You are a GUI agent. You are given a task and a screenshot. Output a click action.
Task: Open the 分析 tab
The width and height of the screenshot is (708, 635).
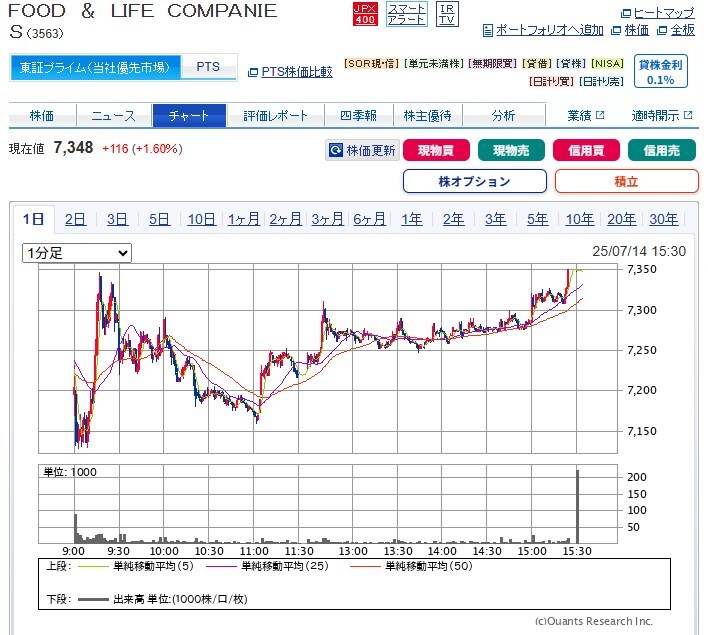[x=503, y=116]
